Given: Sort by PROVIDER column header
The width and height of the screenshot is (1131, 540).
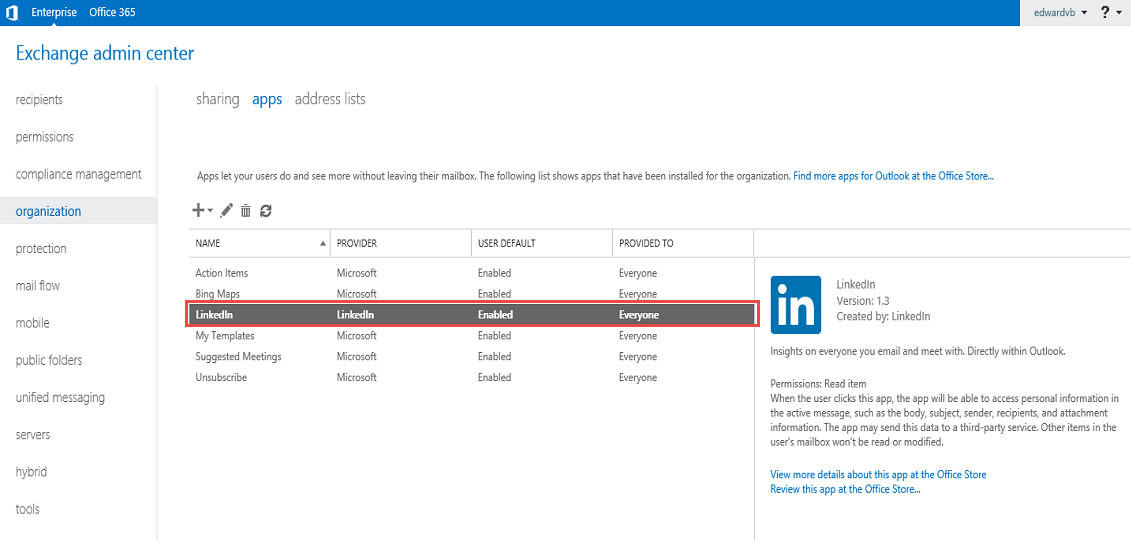Looking at the screenshot, I should point(400,244).
